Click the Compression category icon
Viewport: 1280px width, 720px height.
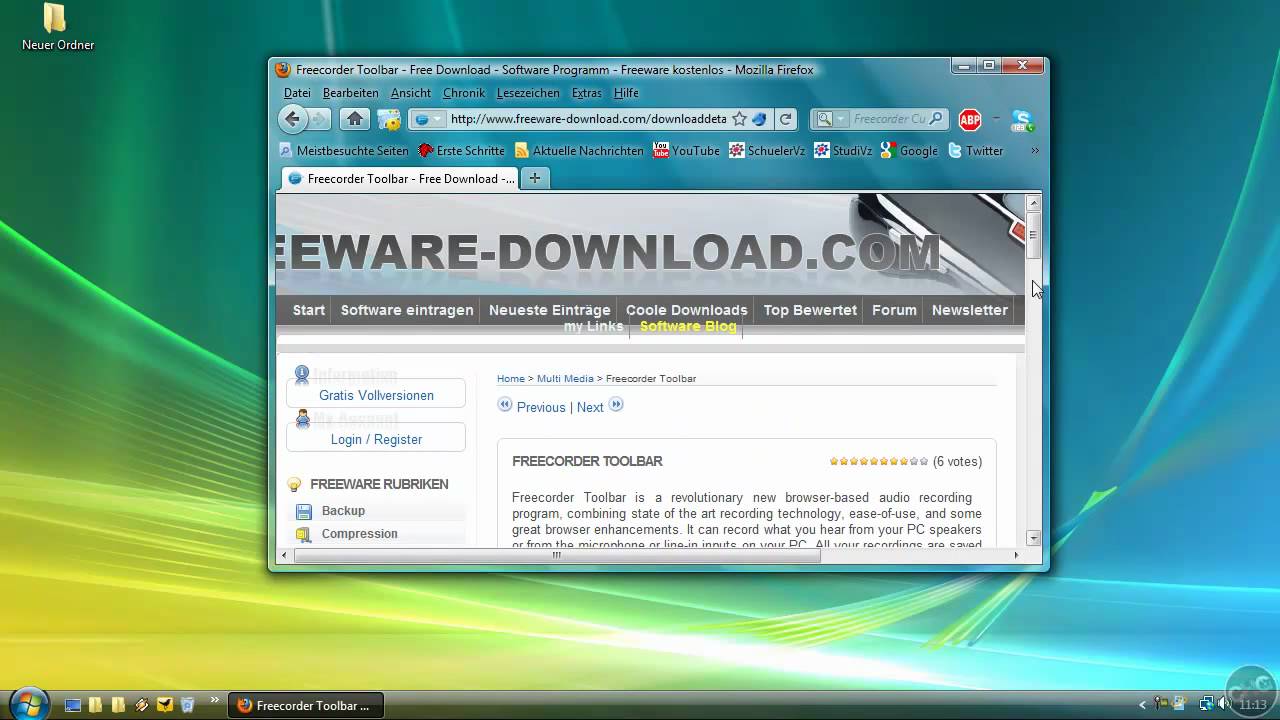point(304,535)
